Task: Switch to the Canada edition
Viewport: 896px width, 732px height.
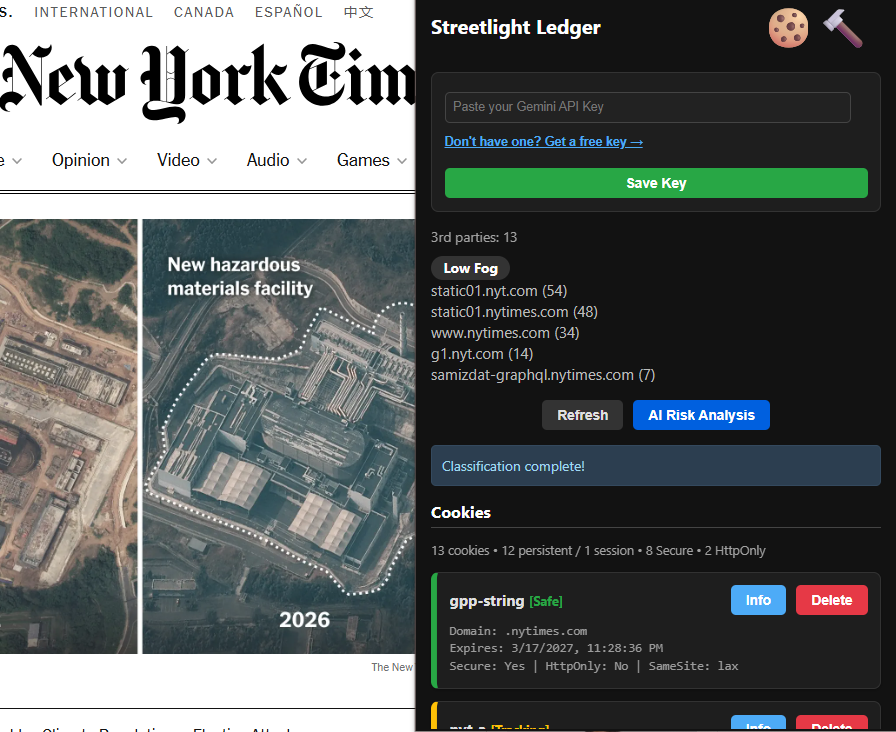Action: [x=204, y=12]
